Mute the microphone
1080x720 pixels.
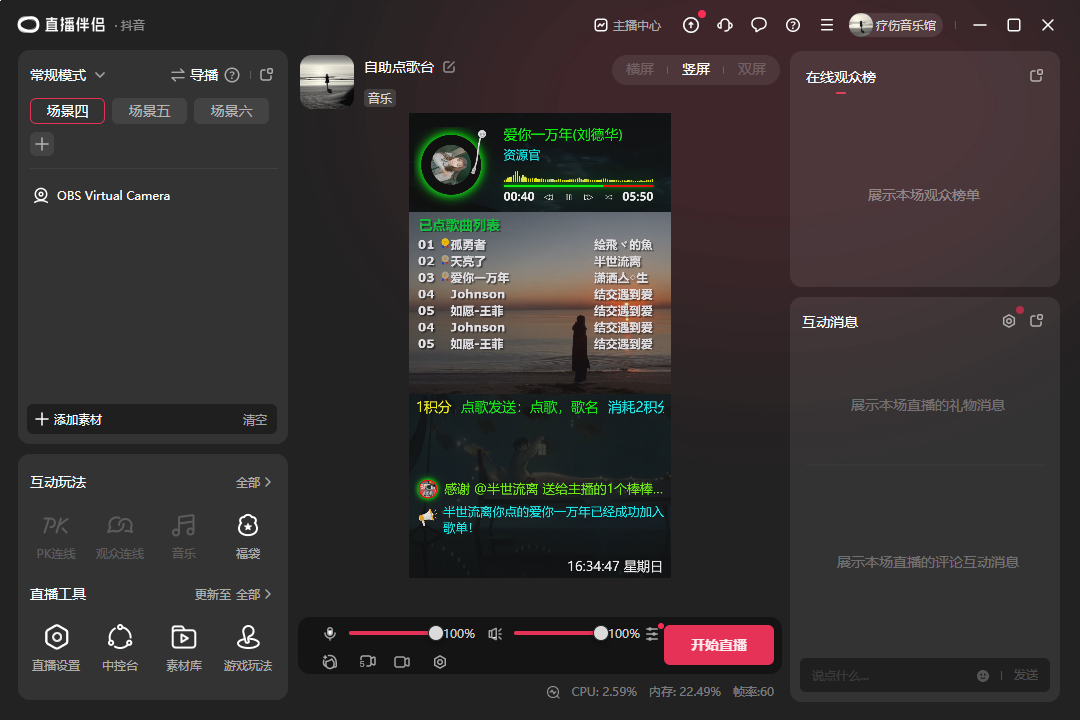click(x=330, y=634)
